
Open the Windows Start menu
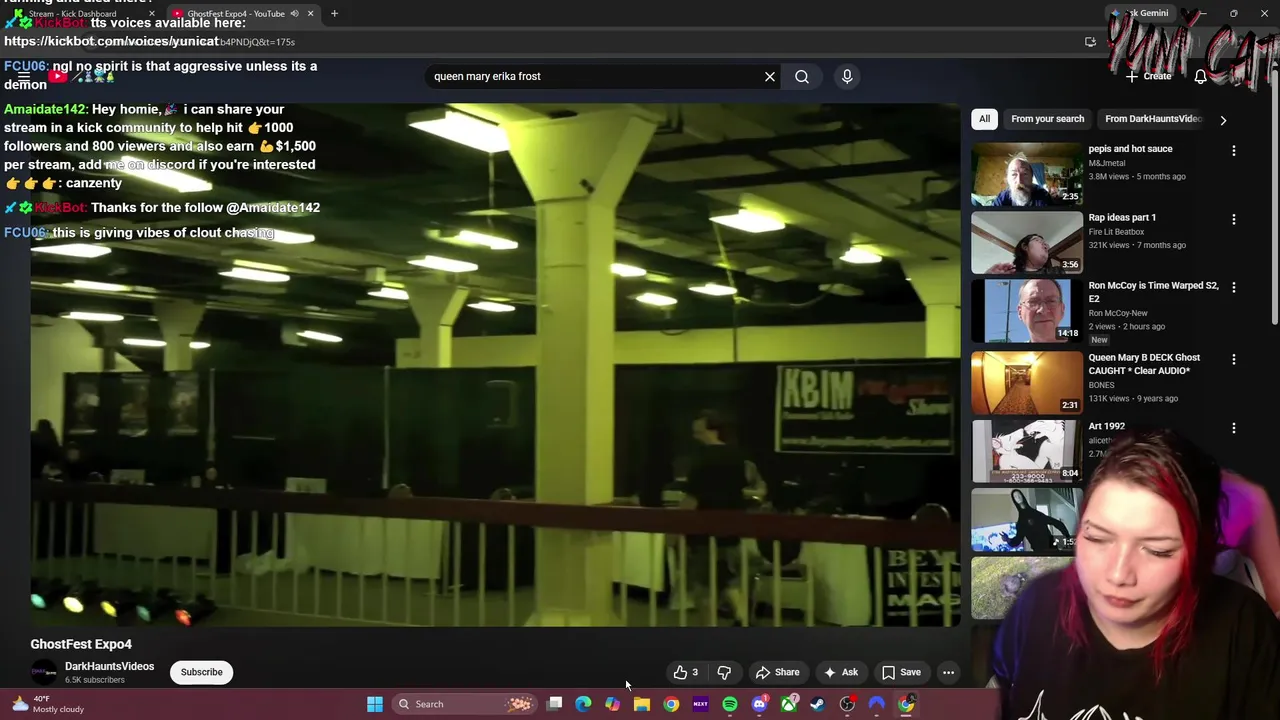coord(375,704)
